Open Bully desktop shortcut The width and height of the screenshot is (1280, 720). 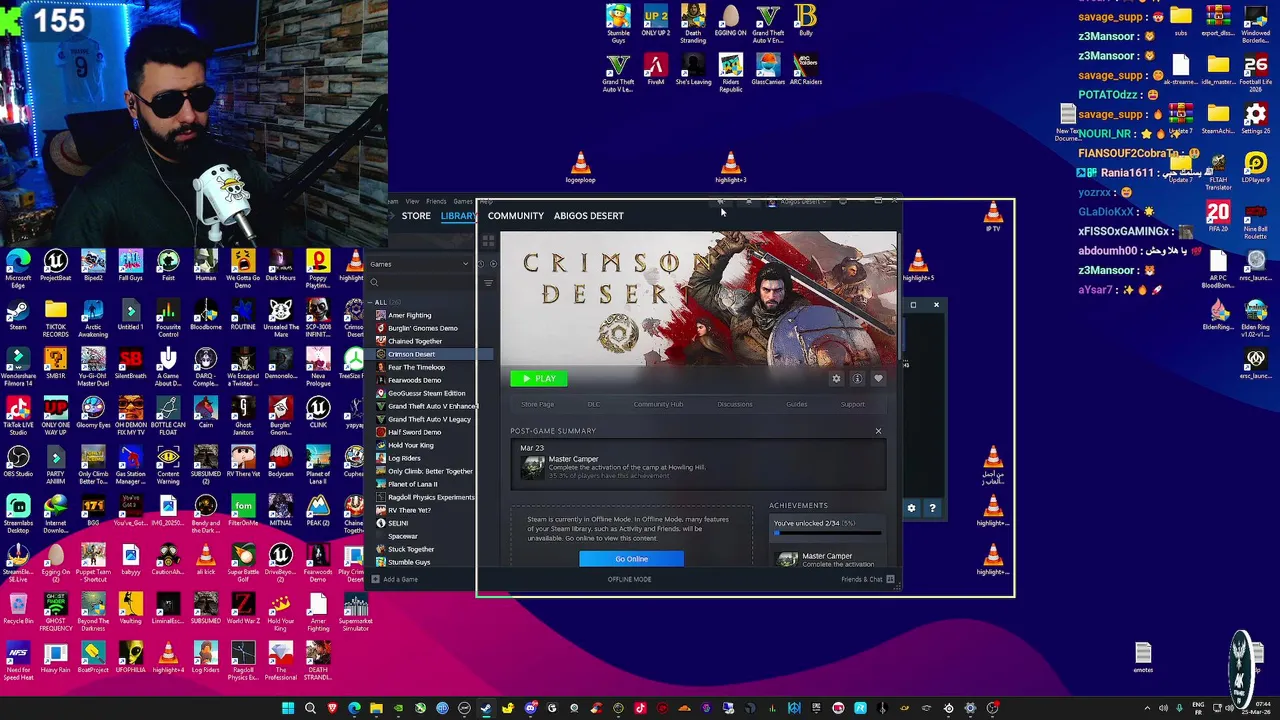coord(805,22)
